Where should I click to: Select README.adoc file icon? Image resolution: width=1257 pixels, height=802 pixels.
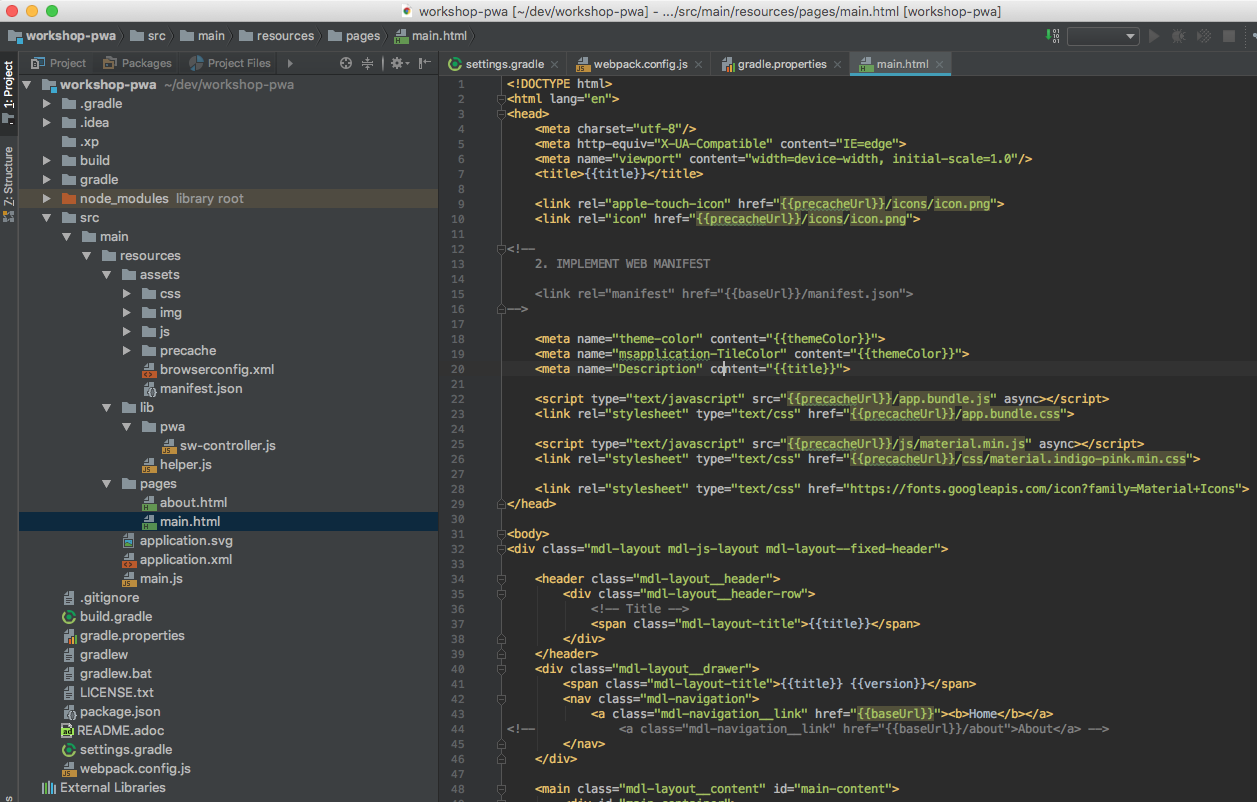[x=69, y=731]
